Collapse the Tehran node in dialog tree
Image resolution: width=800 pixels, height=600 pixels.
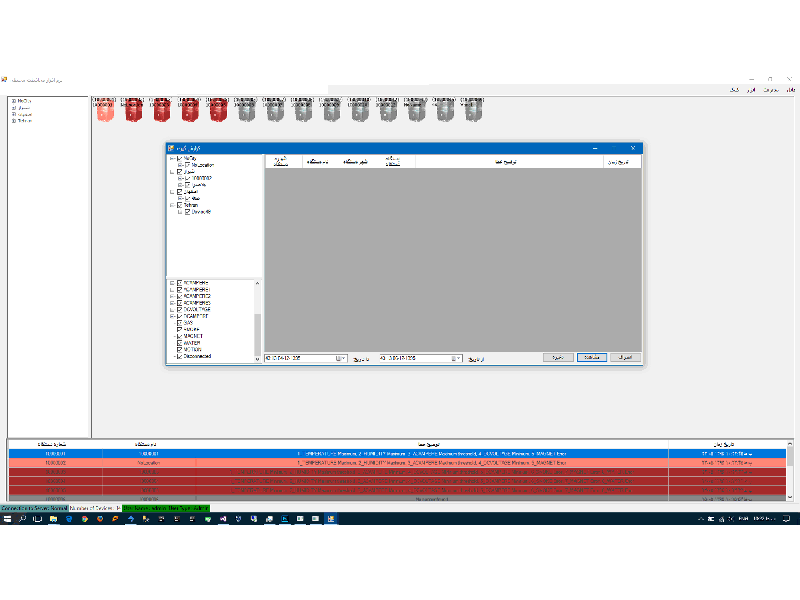click(x=171, y=205)
